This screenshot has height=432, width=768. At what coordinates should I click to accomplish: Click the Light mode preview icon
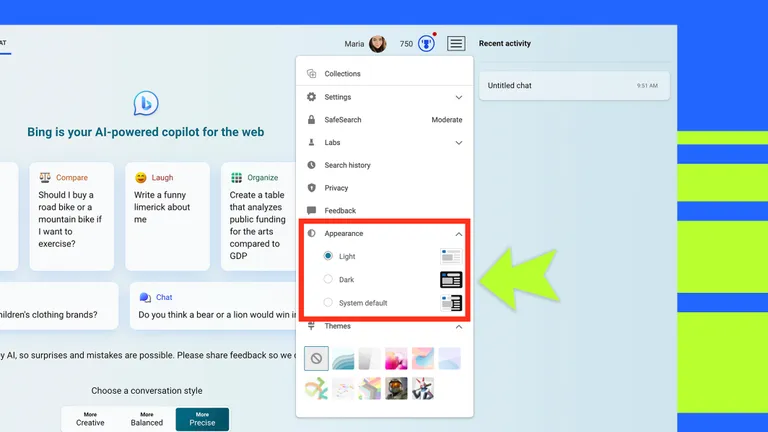click(451, 256)
